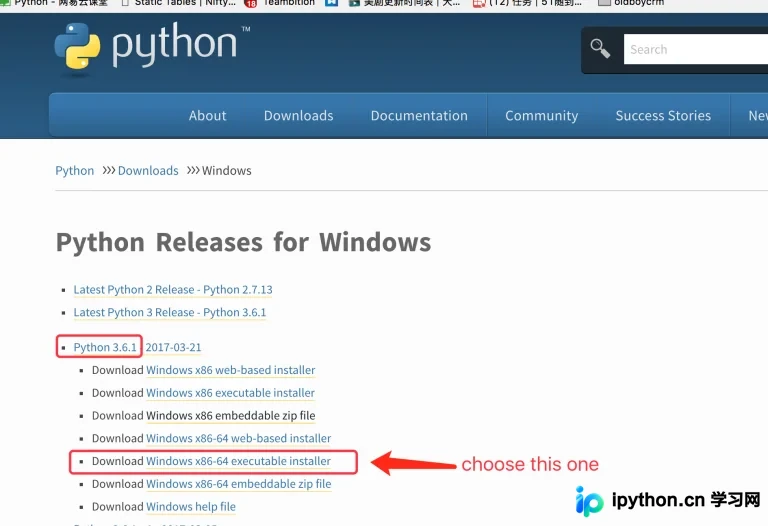768x526 pixels.
Task: Download Windows x86 web-based installer
Action: click(x=231, y=370)
